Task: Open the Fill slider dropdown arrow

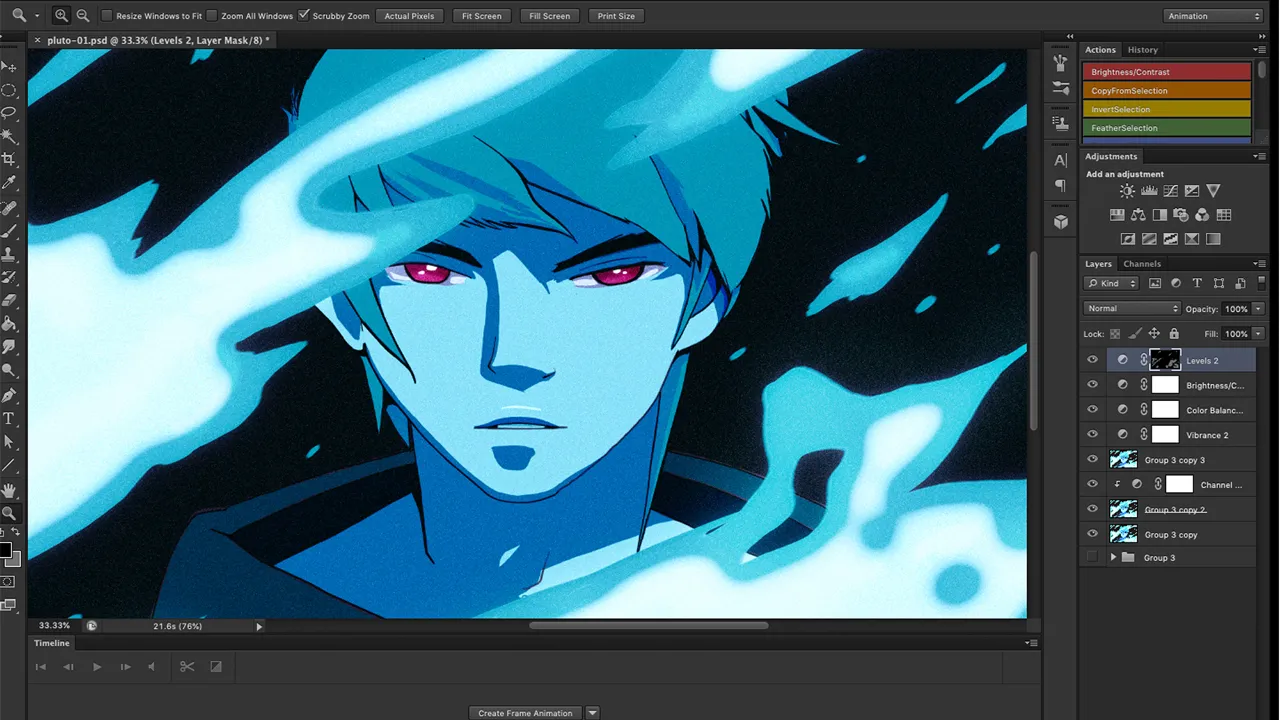Action: point(1258,334)
